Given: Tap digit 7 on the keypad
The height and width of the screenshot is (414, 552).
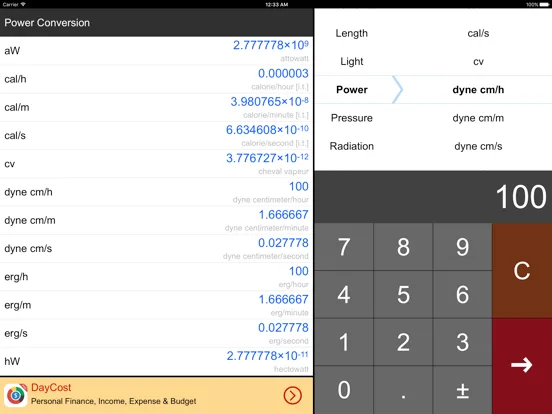Looking at the screenshot, I should [x=344, y=246].
